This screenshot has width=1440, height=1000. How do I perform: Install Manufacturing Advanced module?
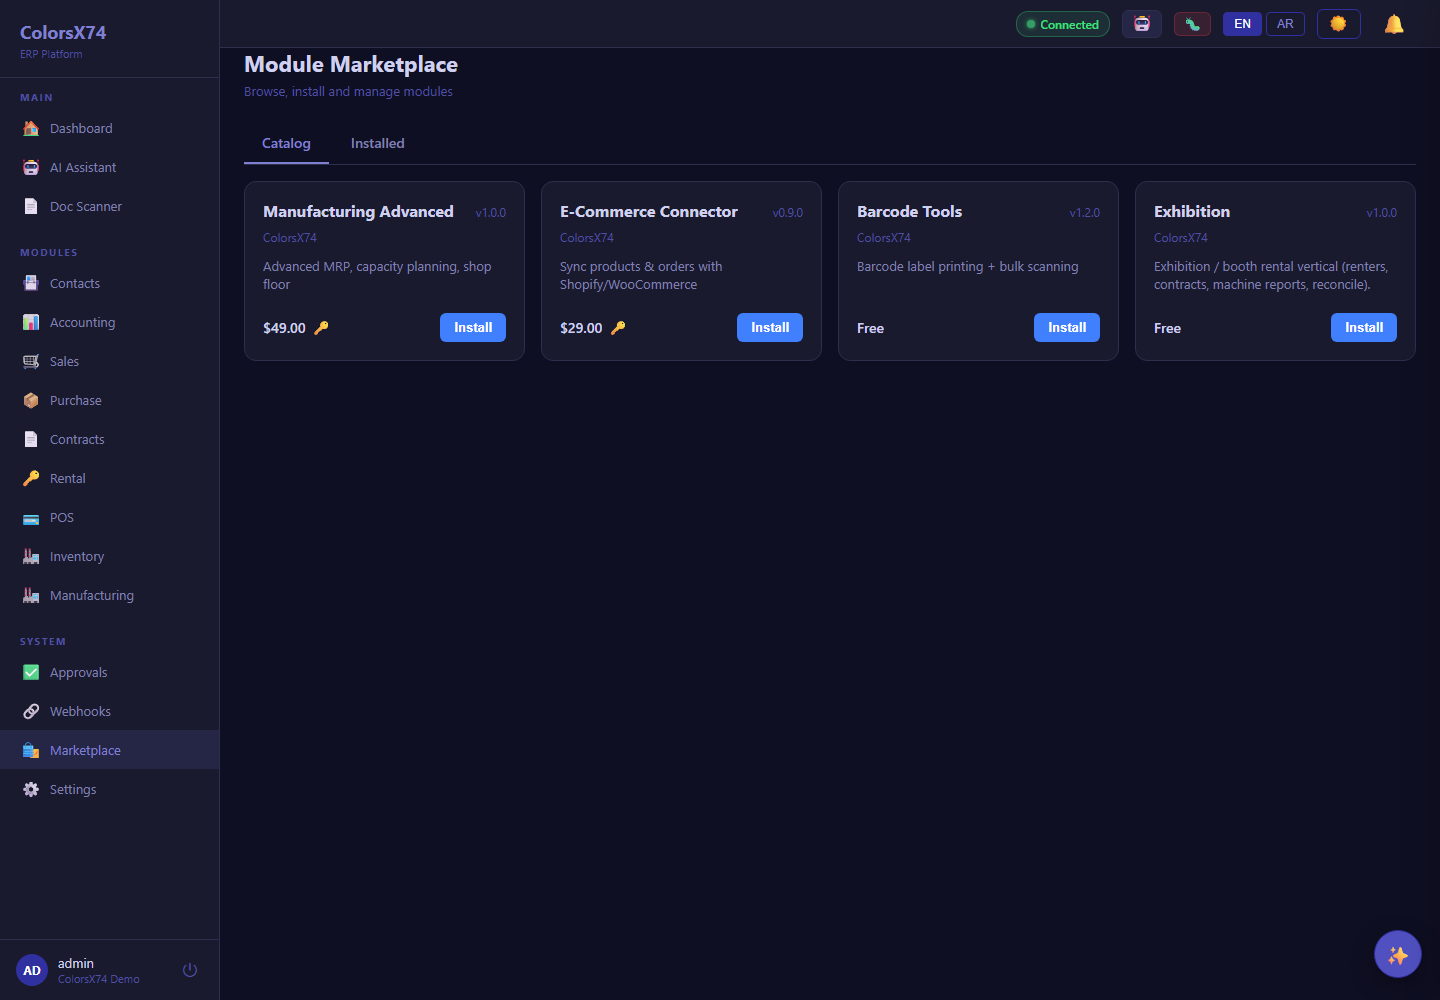[x=473, y=328]
